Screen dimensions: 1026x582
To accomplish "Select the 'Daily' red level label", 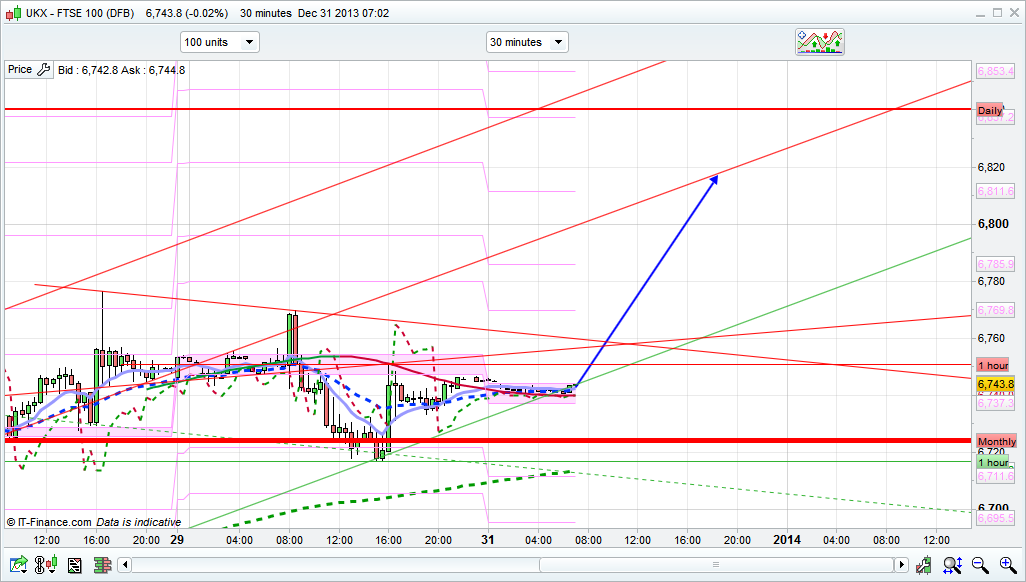I will (x=990, y=110).
